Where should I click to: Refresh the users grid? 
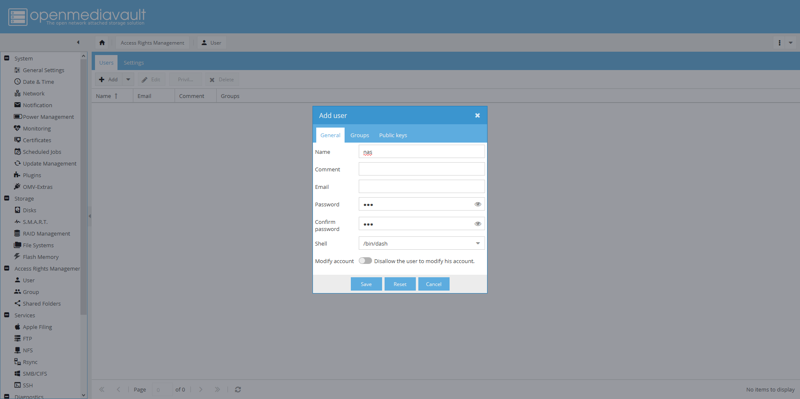tap(238, 389)
